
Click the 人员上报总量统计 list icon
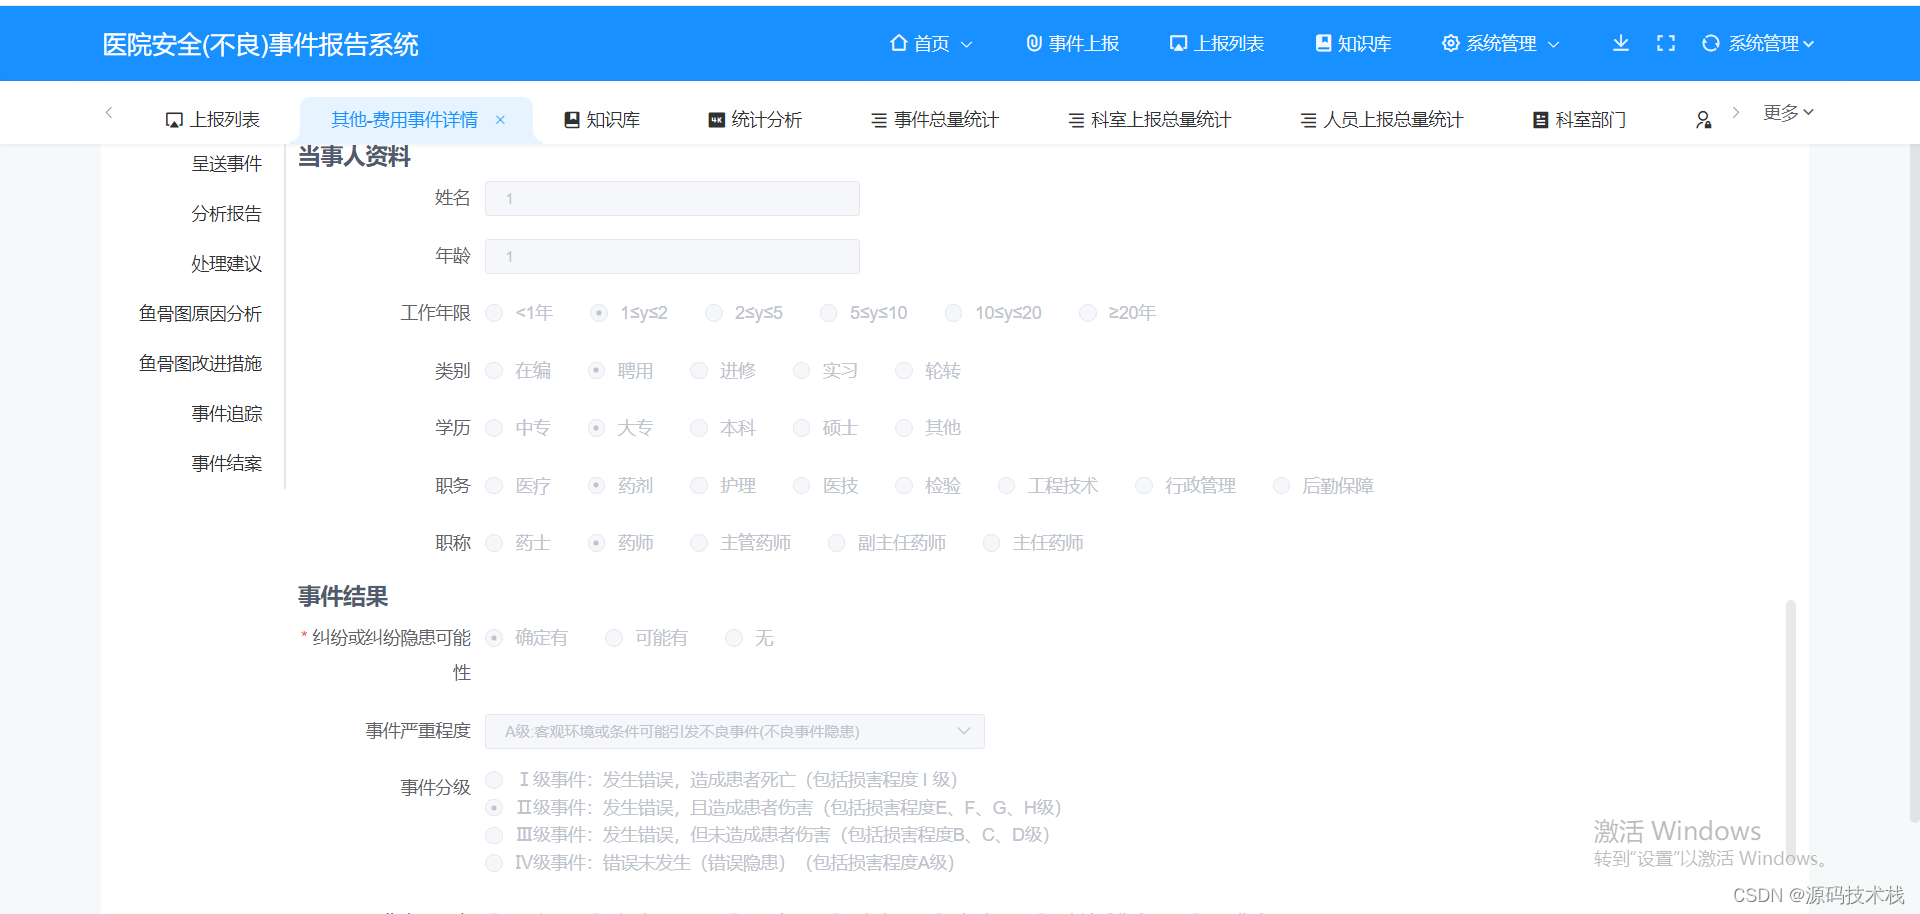click(1308, 120)
